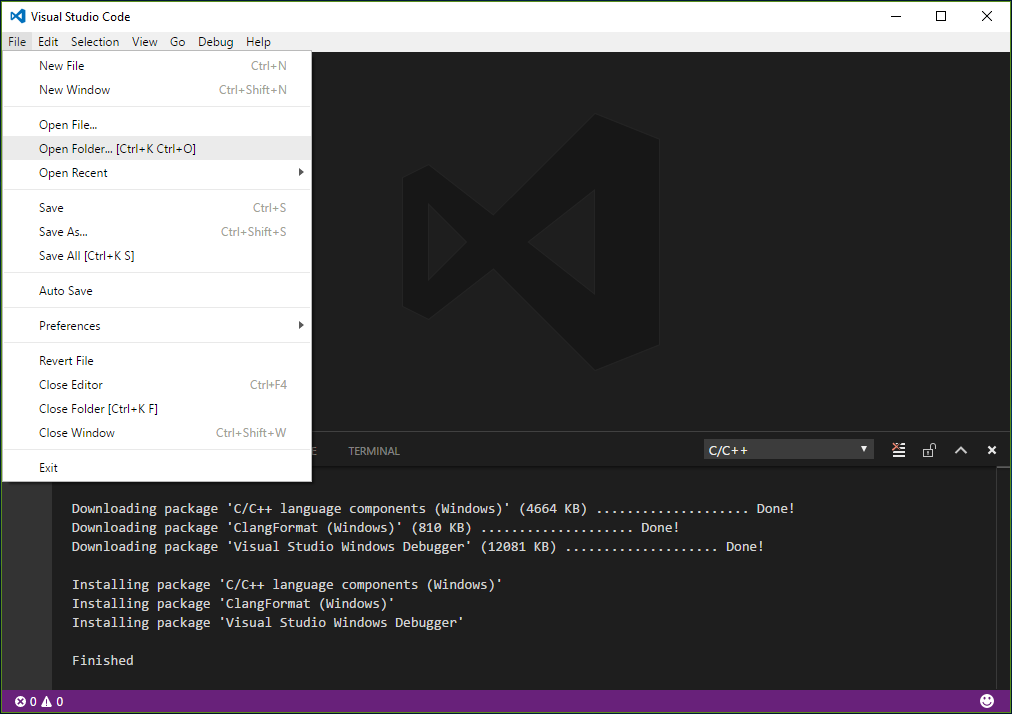Open the View menu
The height and width of the screenshot is (714, 1012).
tap(145, 42)
